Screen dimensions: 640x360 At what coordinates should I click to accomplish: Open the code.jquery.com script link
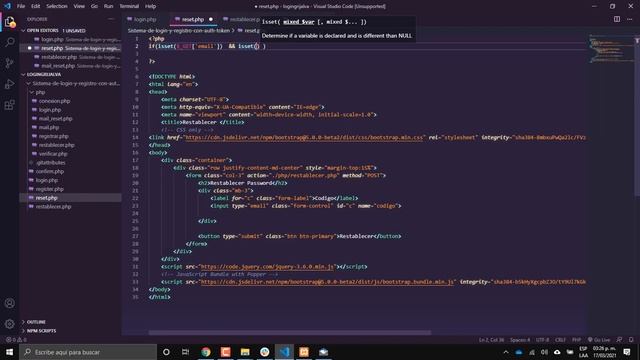tap(267, 267)
